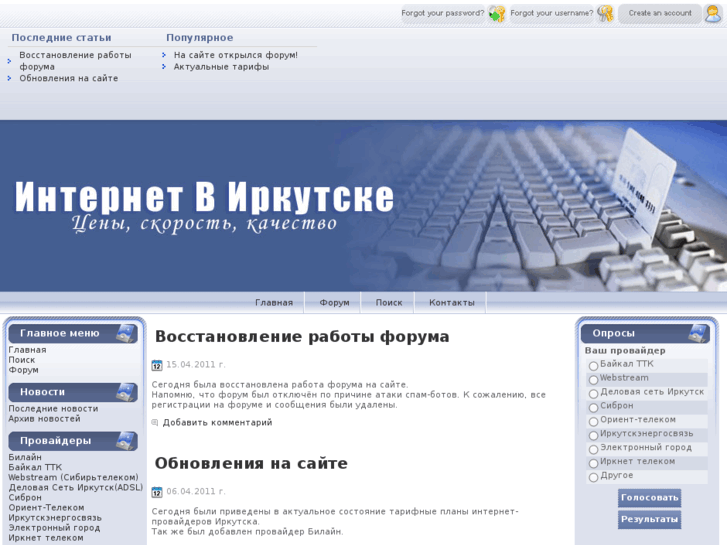The height and width of the screenshot is (545, 727).
Task: Click the Create an account link
Action: point(660,13)
